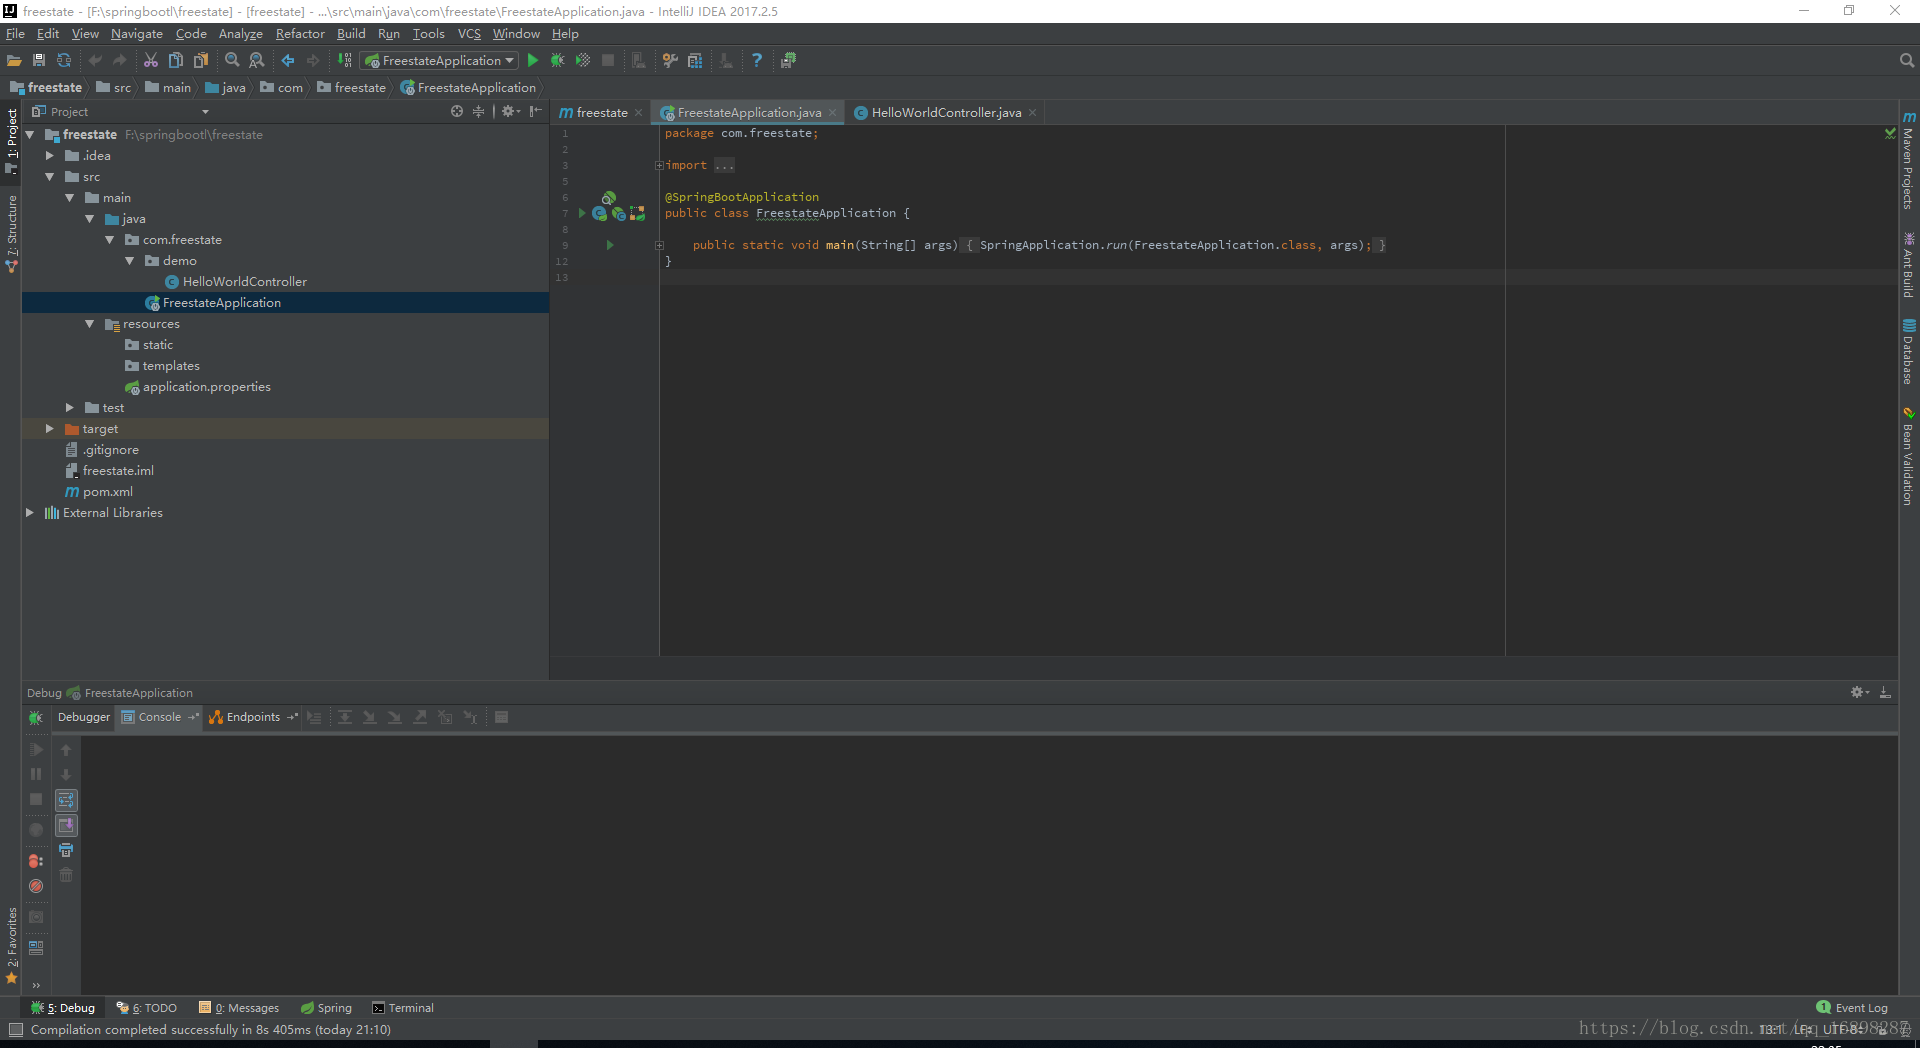Click the Cut scissors icon
1920x1048 pixels.
tap(151, 61)
